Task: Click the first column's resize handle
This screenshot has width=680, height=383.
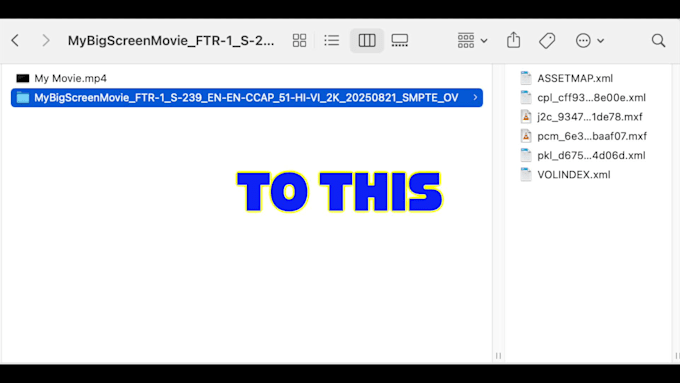Action: (x=498, y=356)
